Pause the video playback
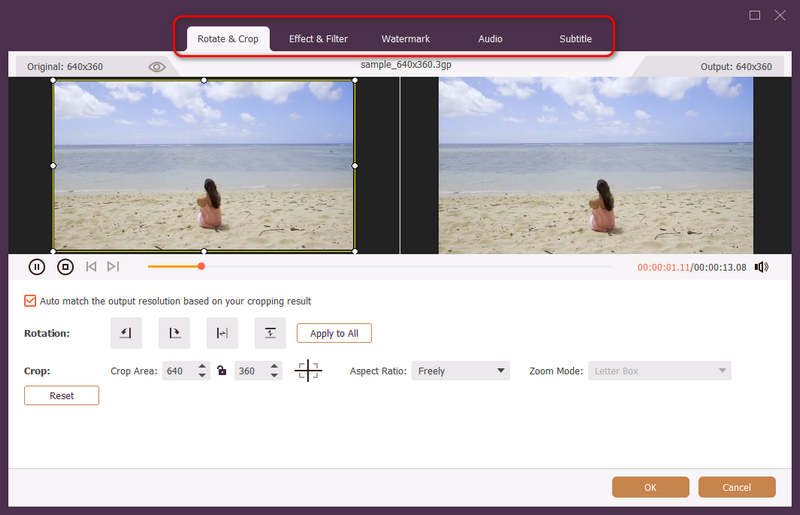 tap(37, 267)
